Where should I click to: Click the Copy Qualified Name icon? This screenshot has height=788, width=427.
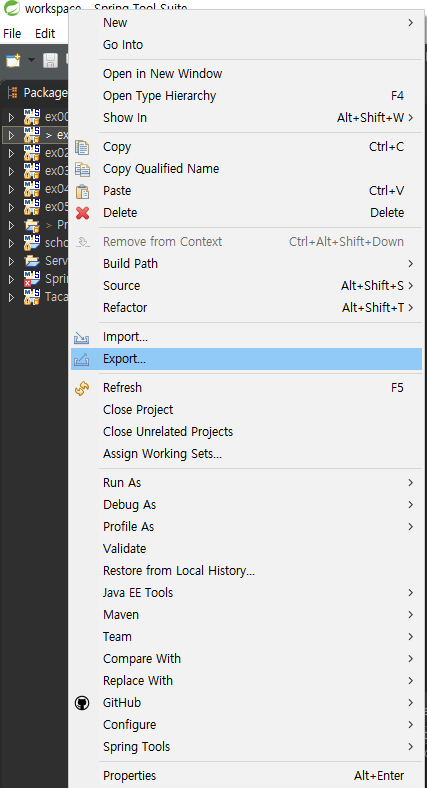(x=82, y=169)
